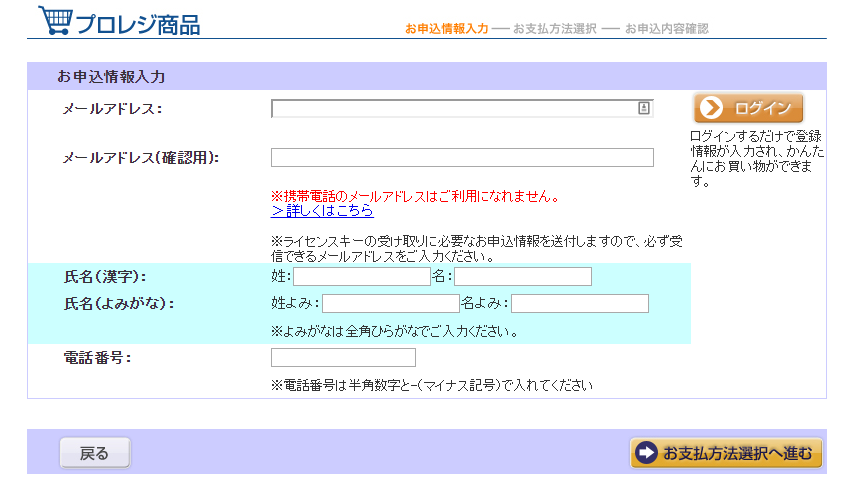Click the red 携帯電話のメールアドレス warning text
The width and height of the screenshot is (843, 494).
tap(415, 196)
